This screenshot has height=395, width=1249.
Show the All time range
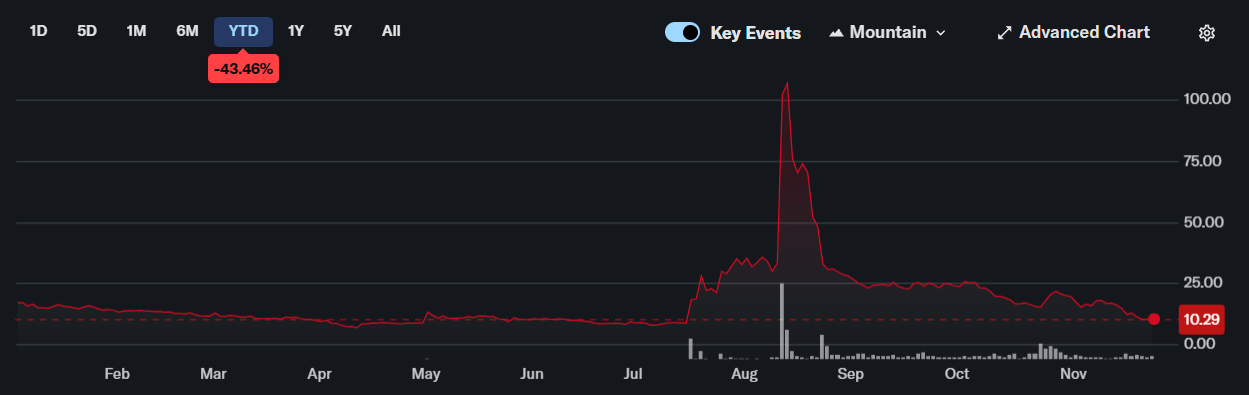(391, 31)
